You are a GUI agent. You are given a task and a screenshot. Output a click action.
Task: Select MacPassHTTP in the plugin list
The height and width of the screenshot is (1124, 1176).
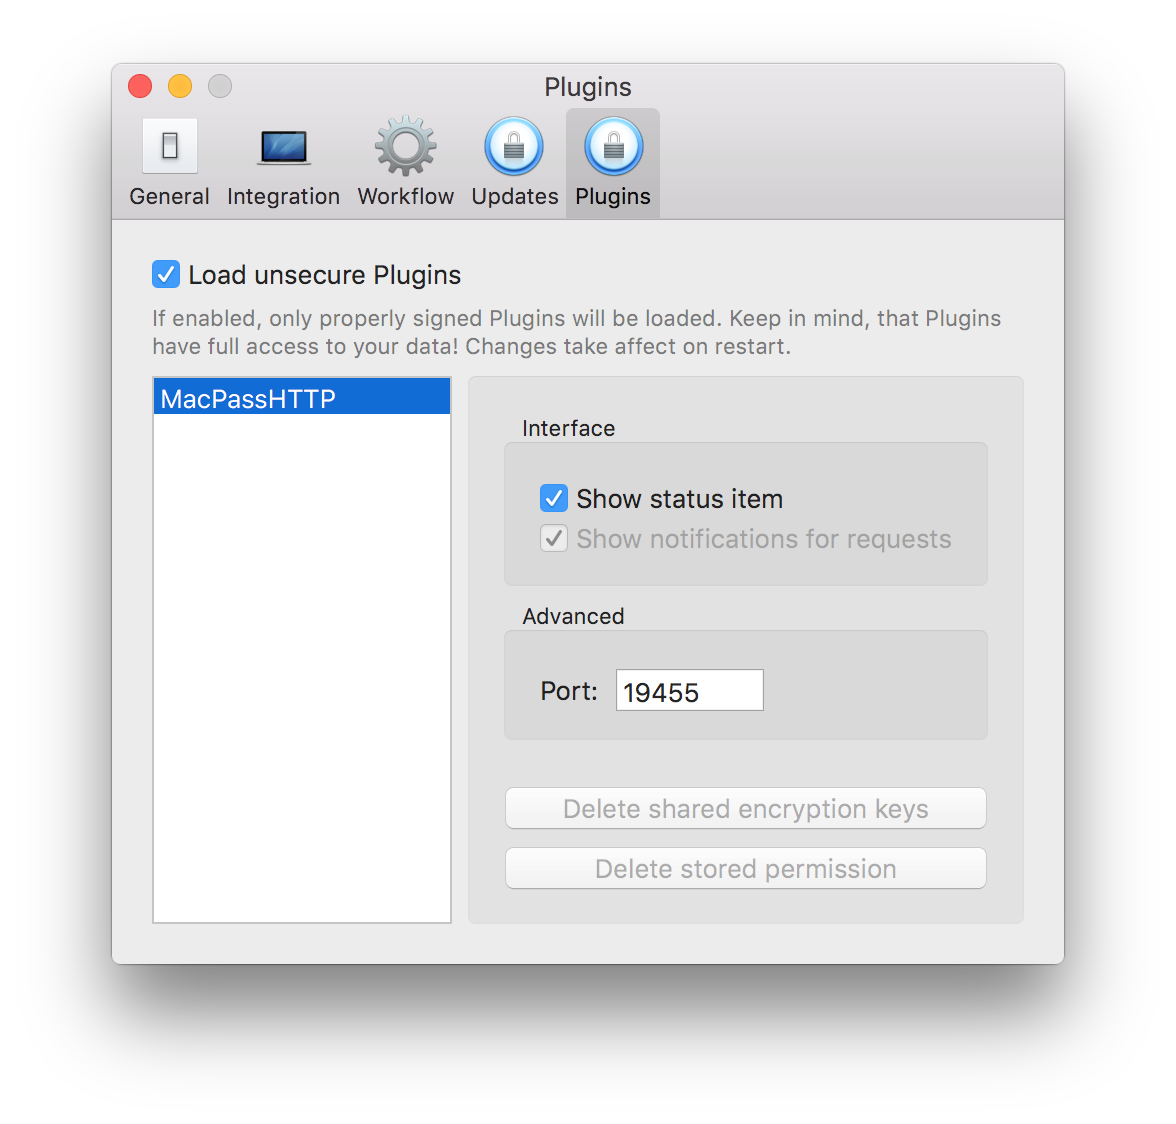point(302,397)
